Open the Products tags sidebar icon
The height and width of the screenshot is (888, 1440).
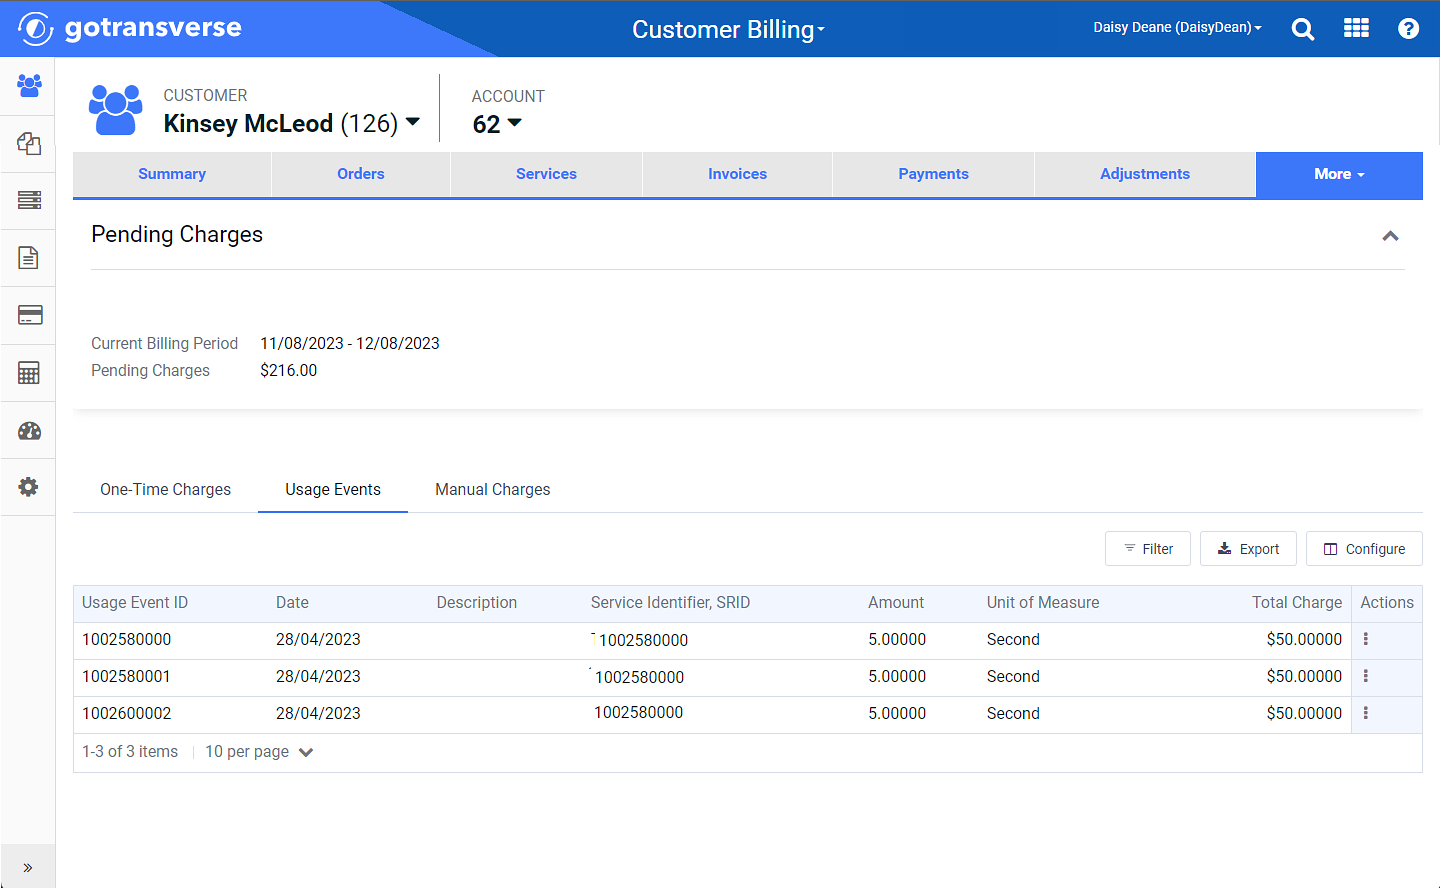coord(29,143)
